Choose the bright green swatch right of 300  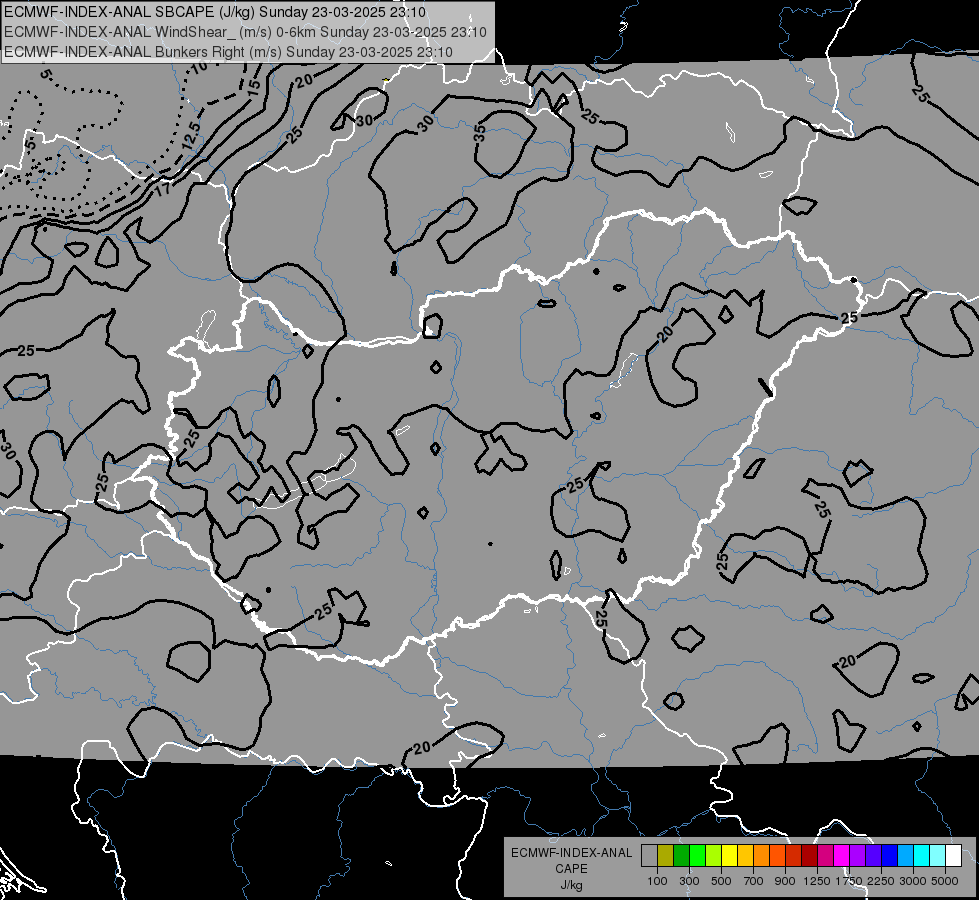click(697, 856)
